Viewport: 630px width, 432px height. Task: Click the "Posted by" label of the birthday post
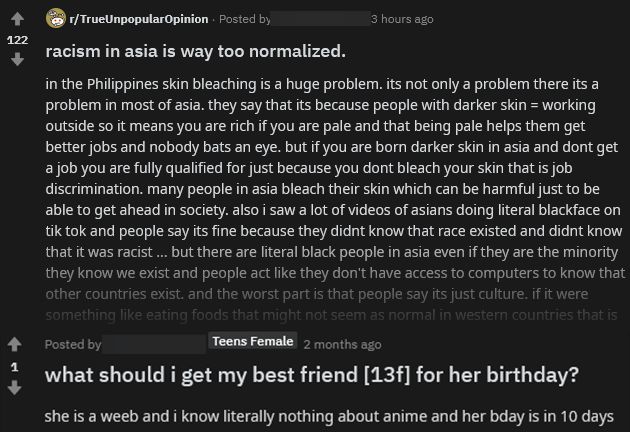pos(73,344)
